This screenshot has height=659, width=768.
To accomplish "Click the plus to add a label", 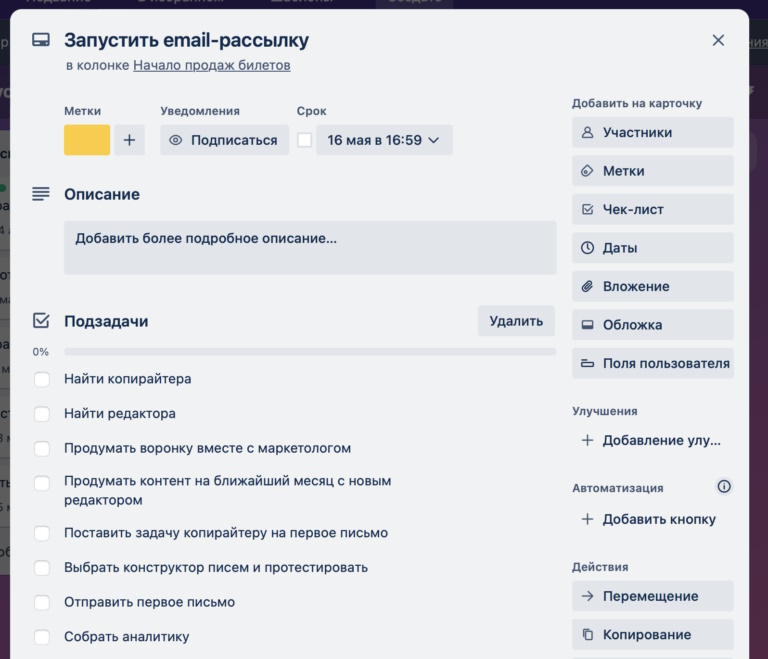I will click(x=129, y=140).
